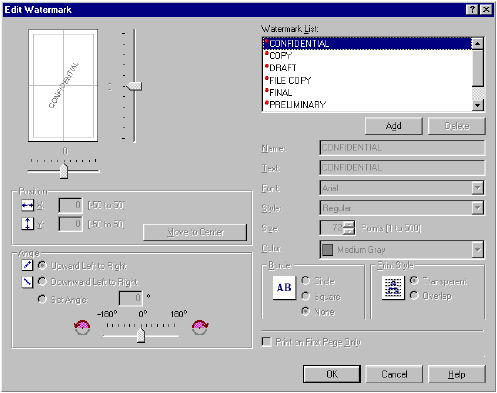Click the Downward Left to Right angle icon
The image size is (497, 393).
pyautogui.click(x=27, y=282)
